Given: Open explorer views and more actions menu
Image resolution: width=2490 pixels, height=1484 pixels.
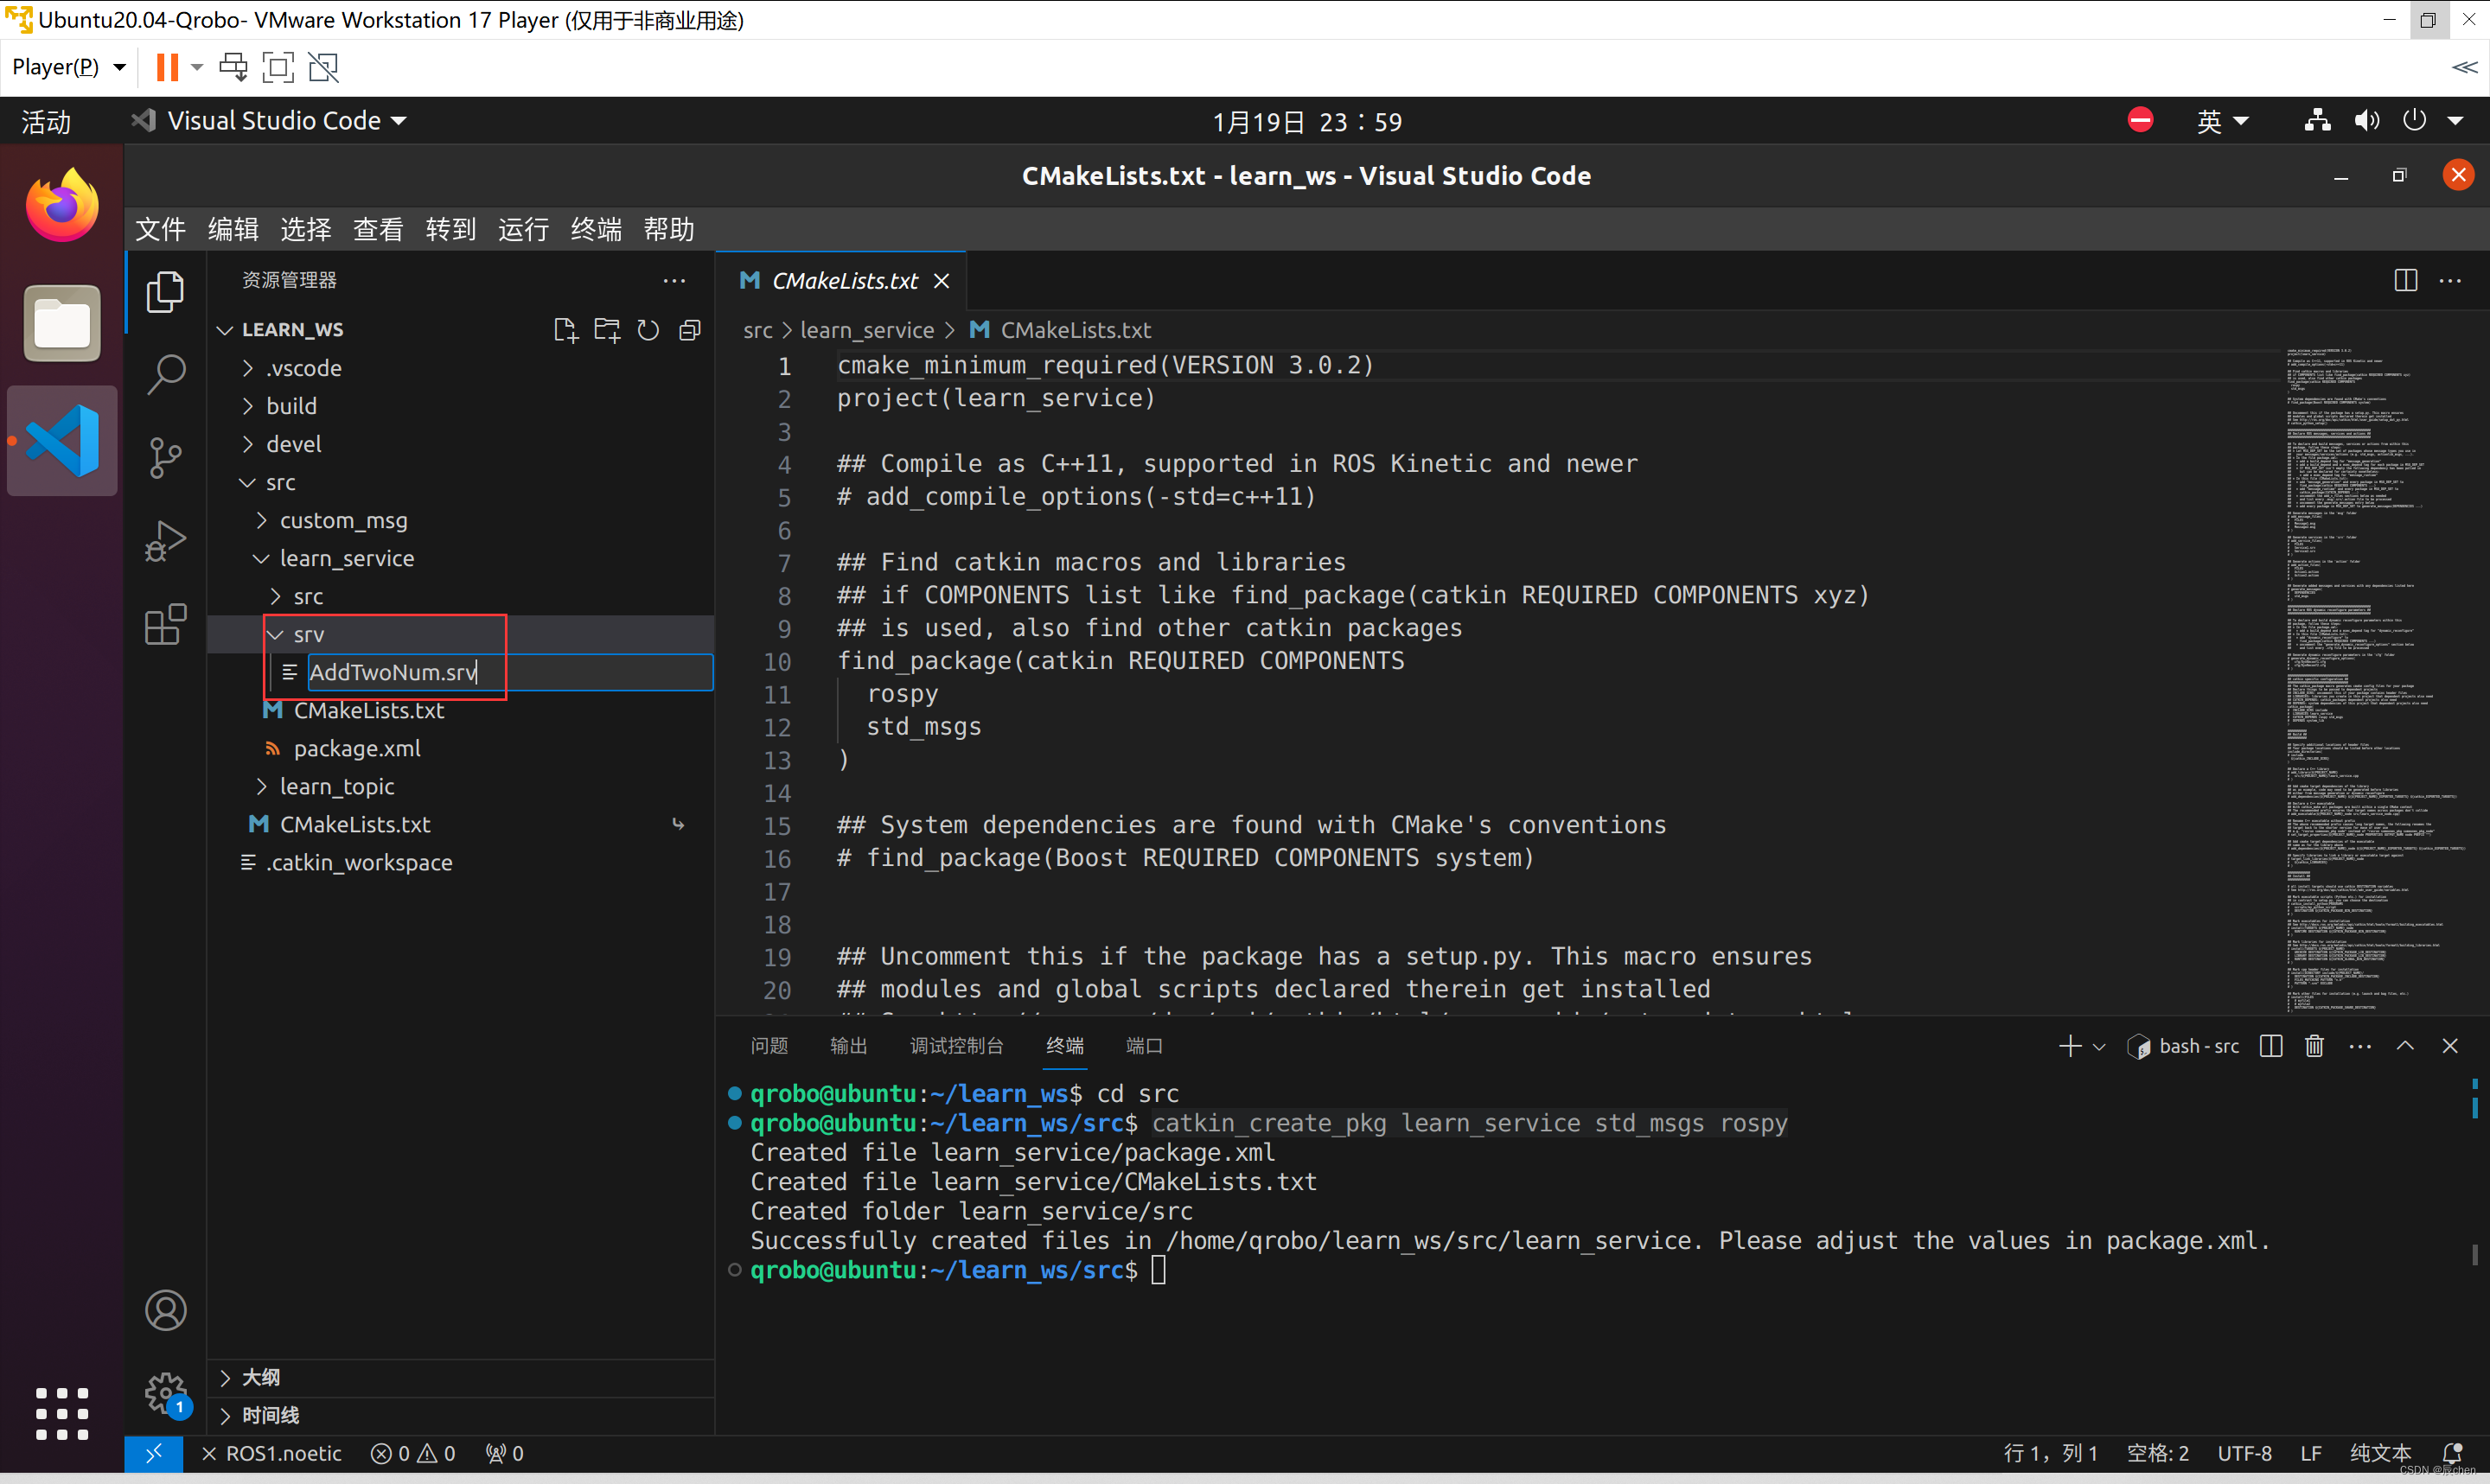Looking at the screenshot, I should point(675,281).
